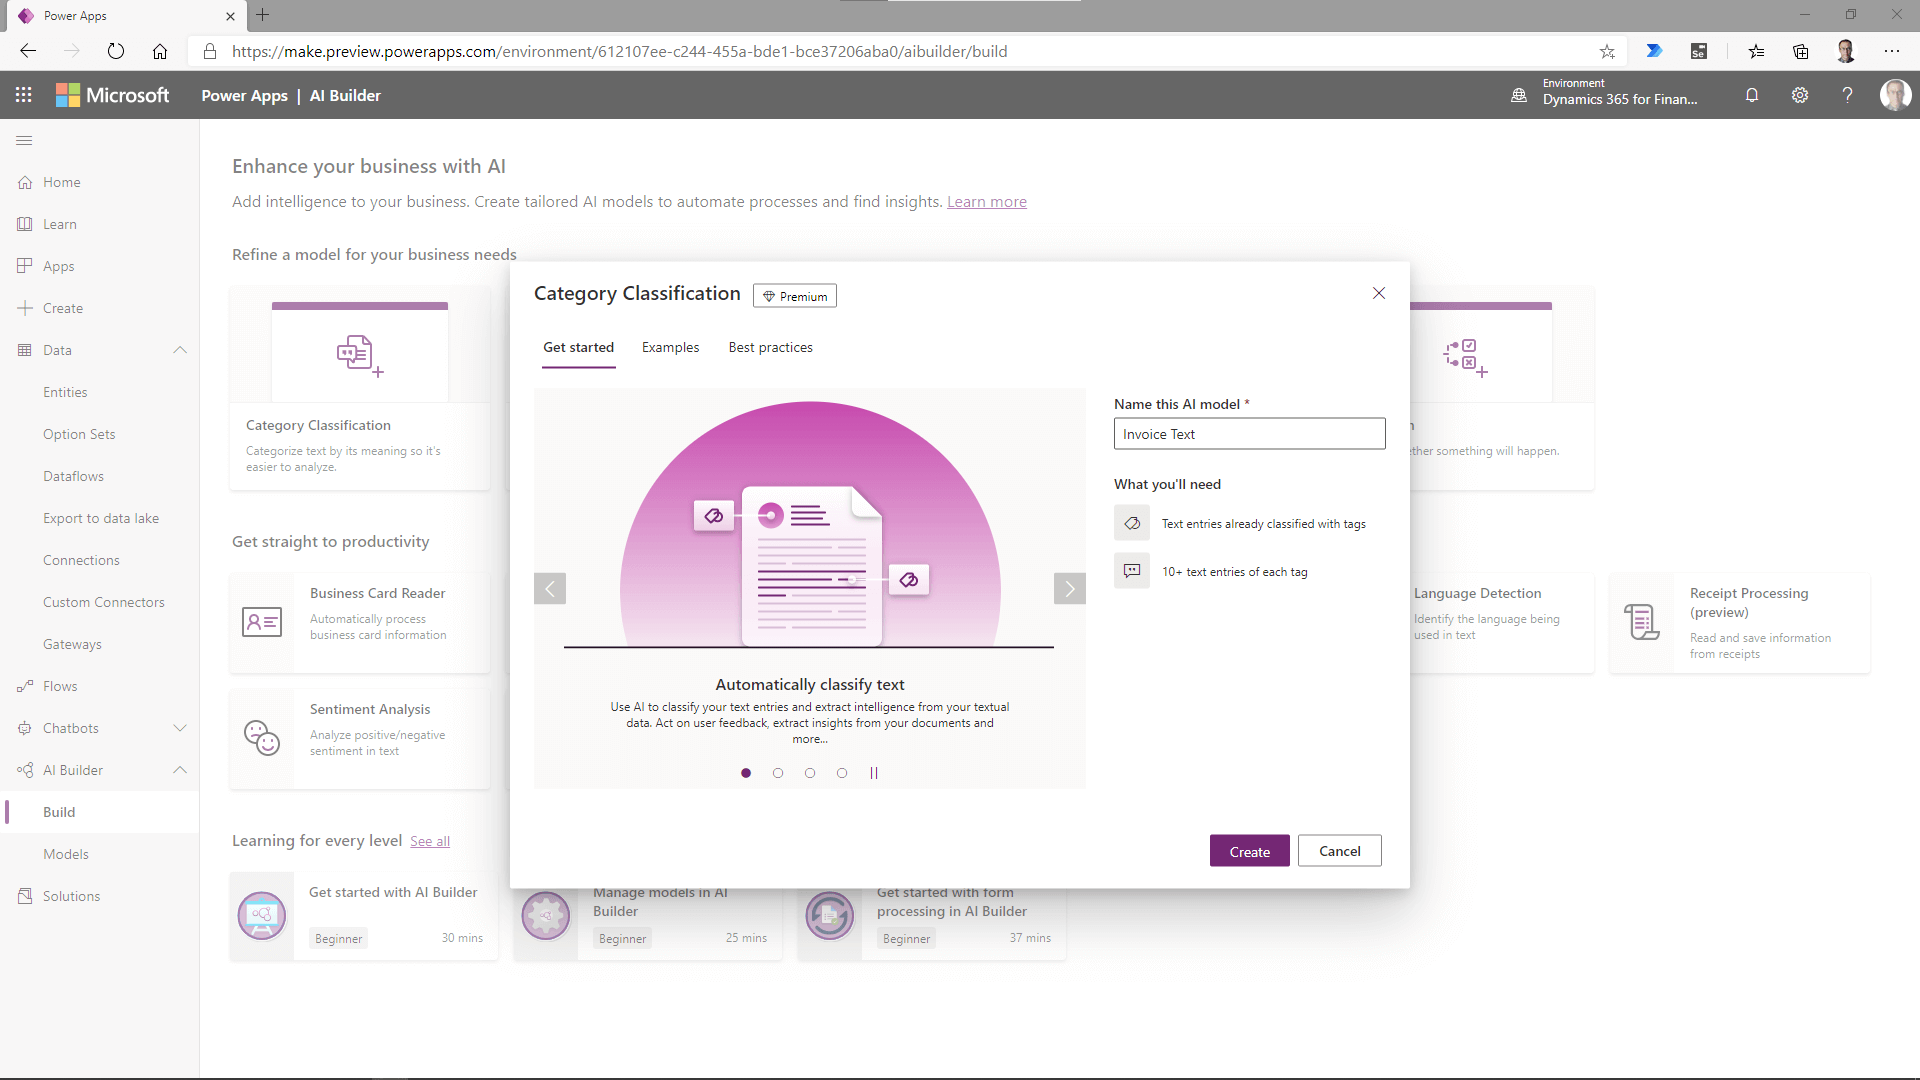Screen dimensions: 1920x1080
Task: Click the purple Create button
Action: [x=1249, y=851]
